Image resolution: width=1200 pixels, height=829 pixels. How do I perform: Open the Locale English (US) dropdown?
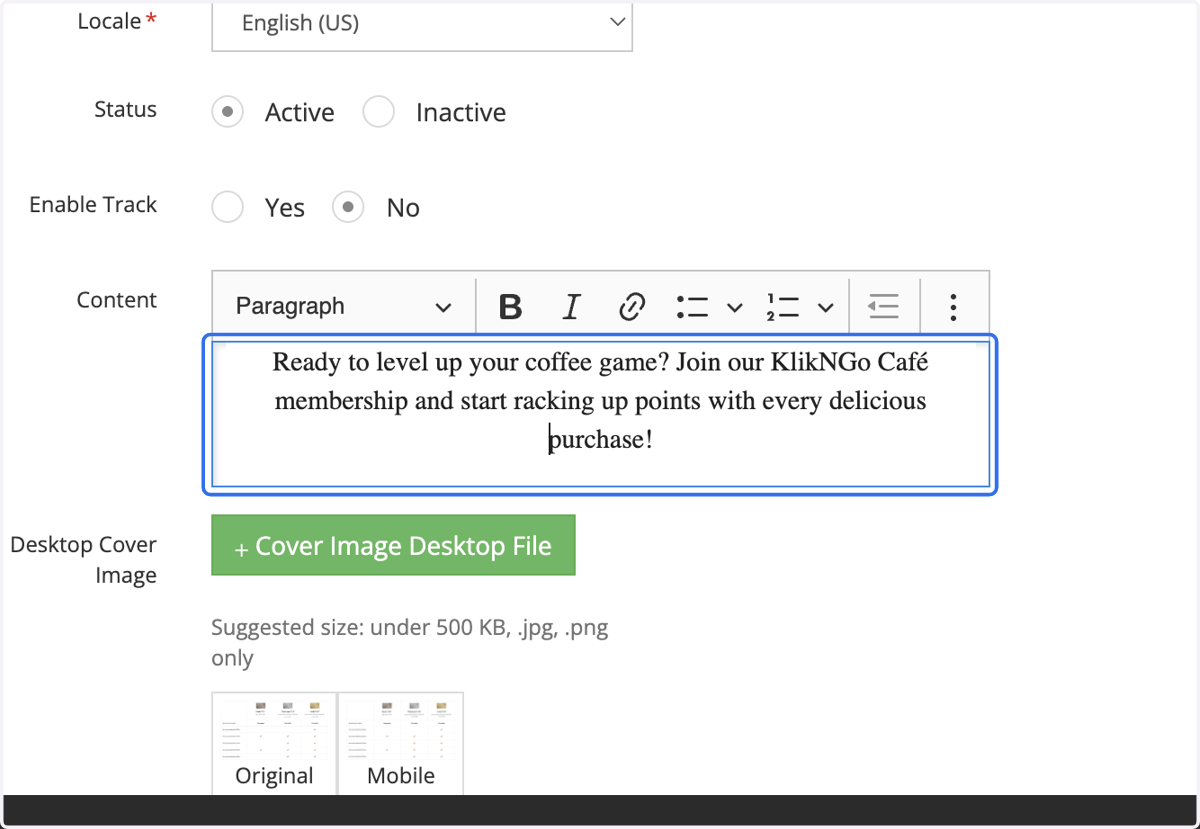click(x=422, y=23)
